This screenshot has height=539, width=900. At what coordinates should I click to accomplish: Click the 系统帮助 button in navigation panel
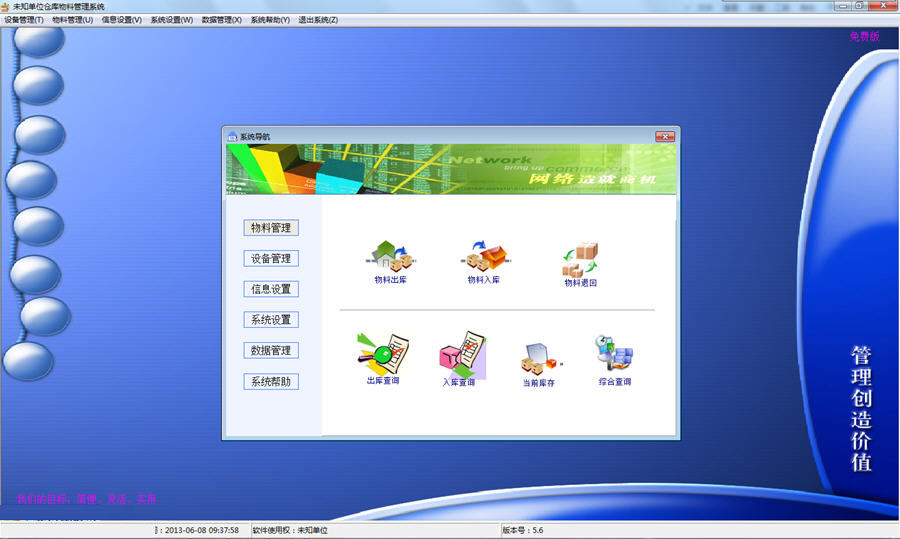271,382
